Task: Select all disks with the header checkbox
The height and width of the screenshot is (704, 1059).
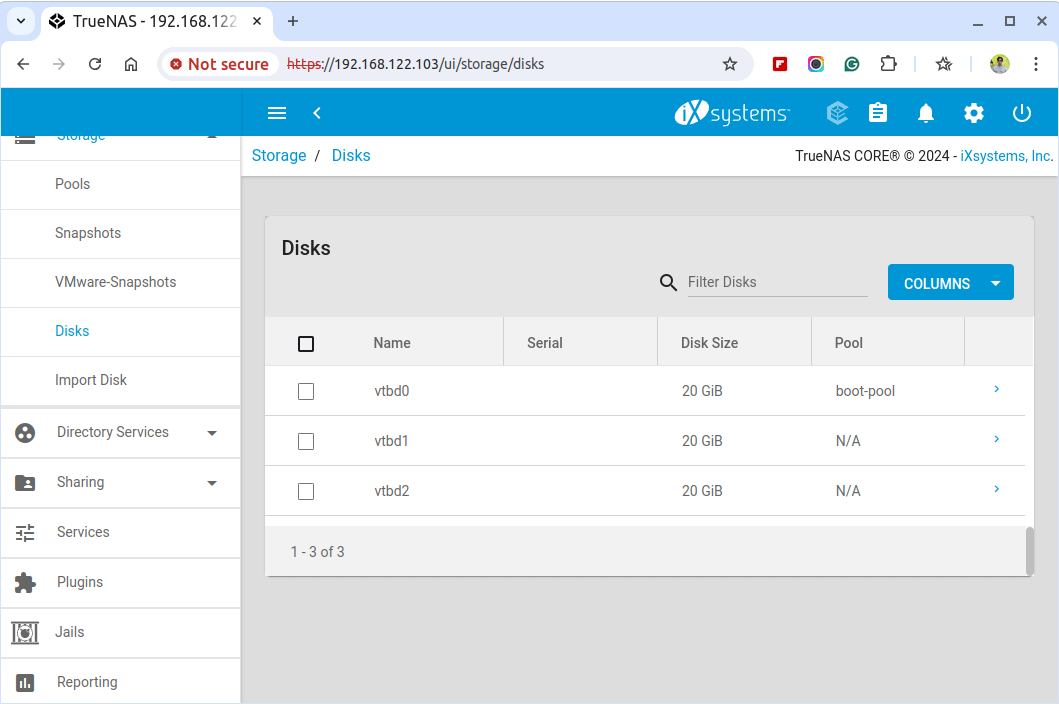Action: pos(306,344)
